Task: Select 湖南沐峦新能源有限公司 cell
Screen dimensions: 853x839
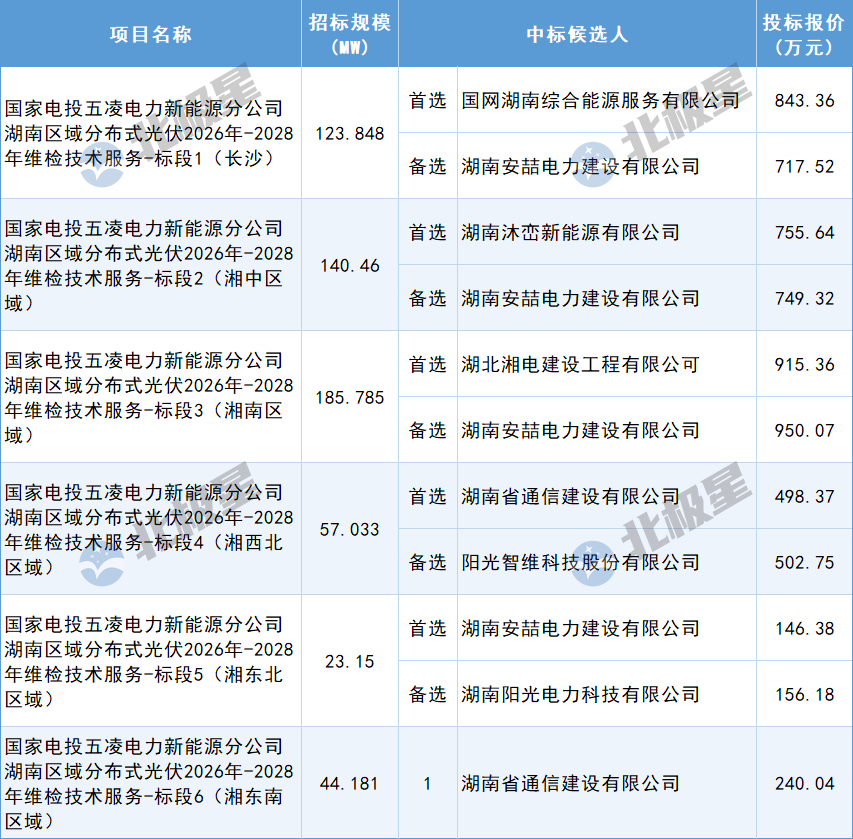Action: point(607,232)
